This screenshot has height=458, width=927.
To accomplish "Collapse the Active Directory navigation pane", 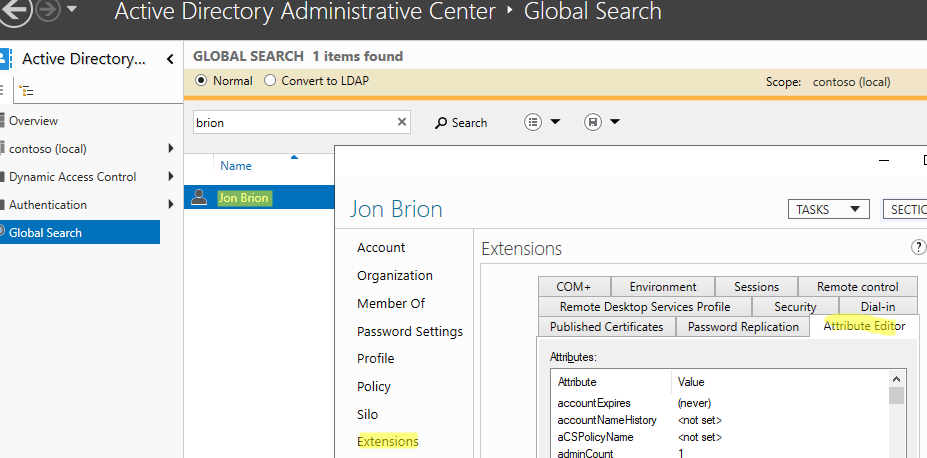I will pos(170,59).
